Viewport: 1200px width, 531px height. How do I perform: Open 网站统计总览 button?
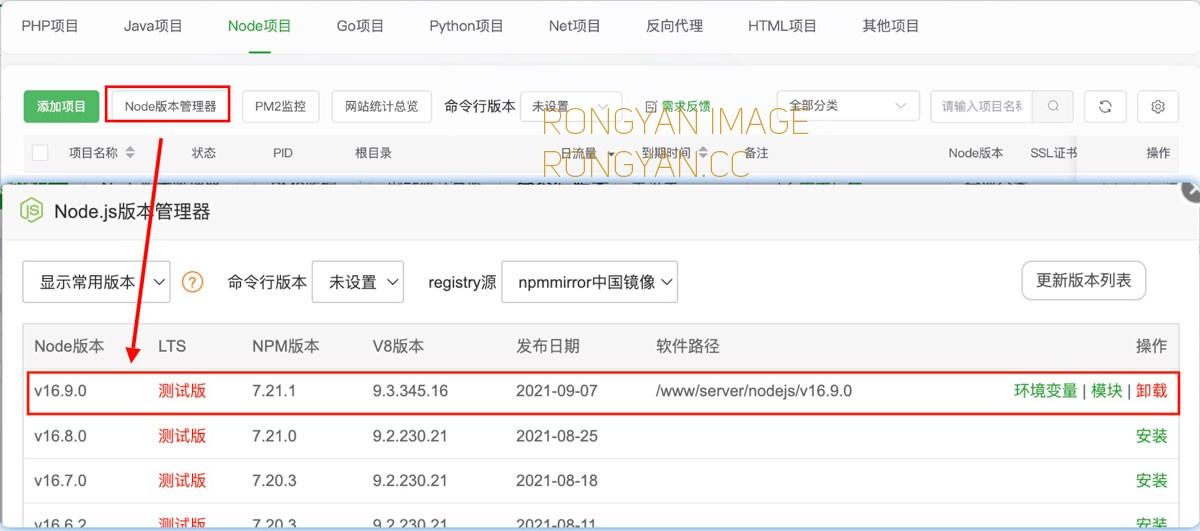click(381, 106)
